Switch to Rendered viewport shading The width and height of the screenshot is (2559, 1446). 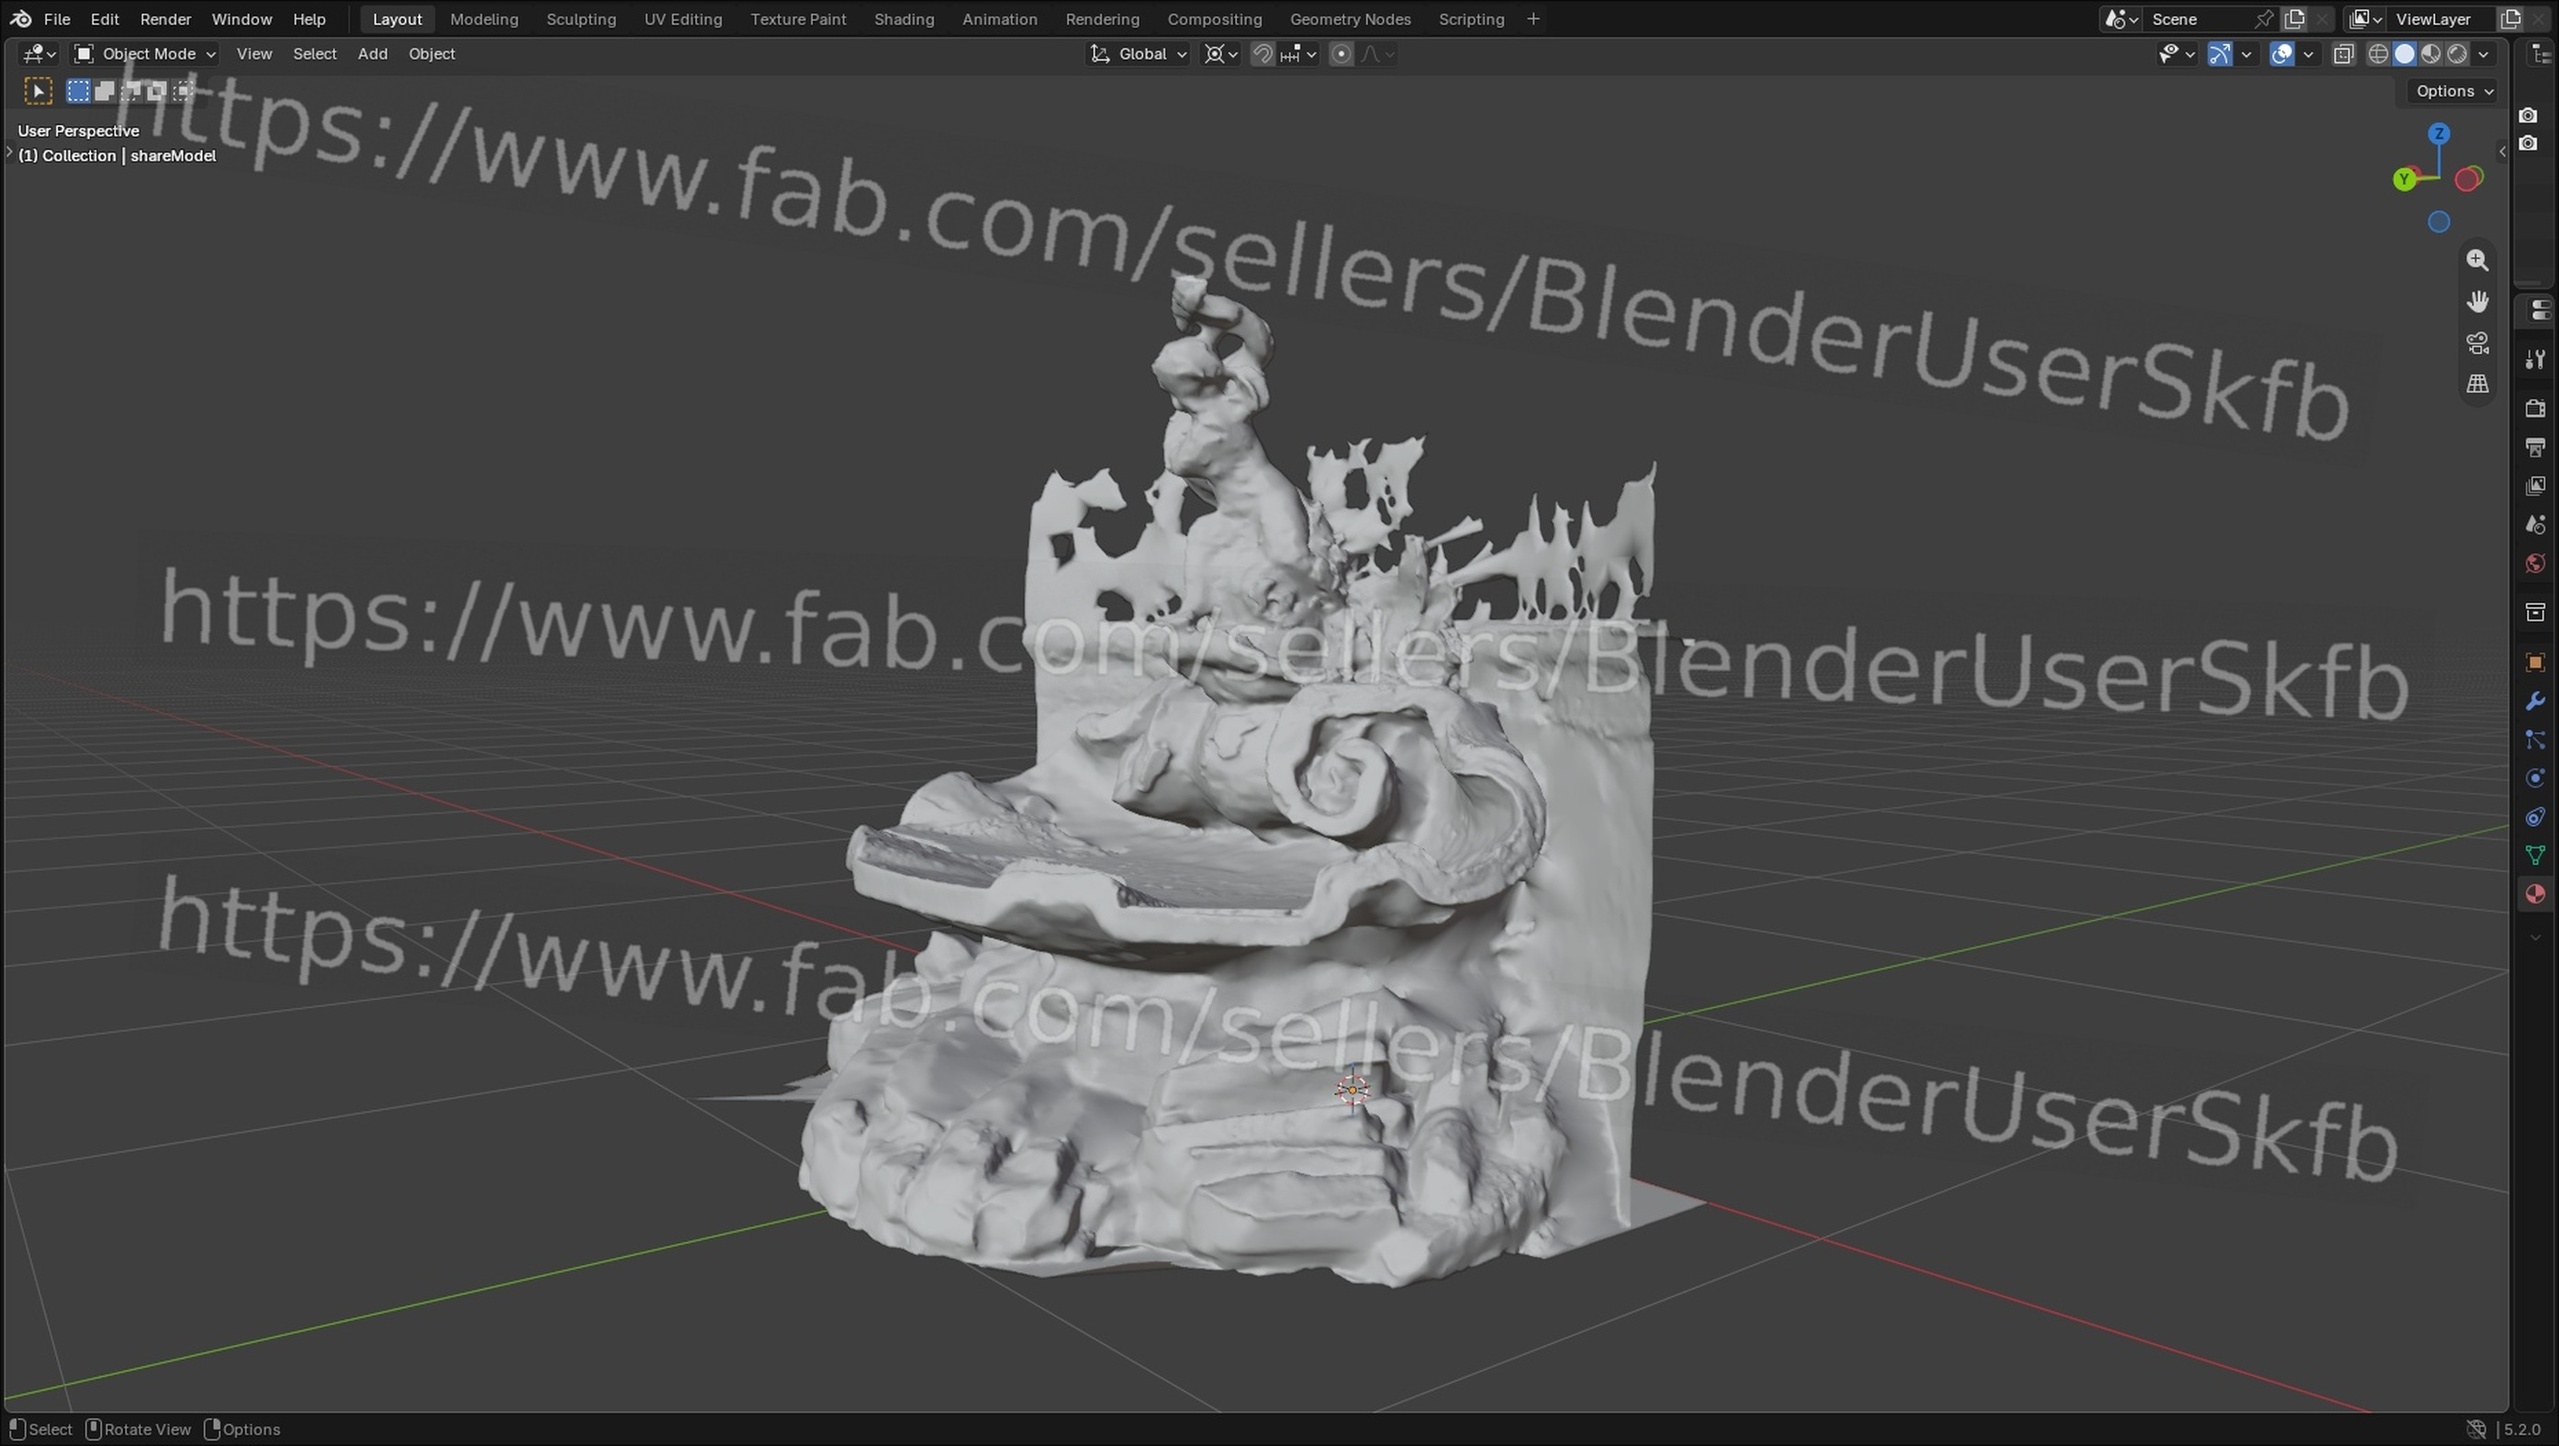(2457, 54)
